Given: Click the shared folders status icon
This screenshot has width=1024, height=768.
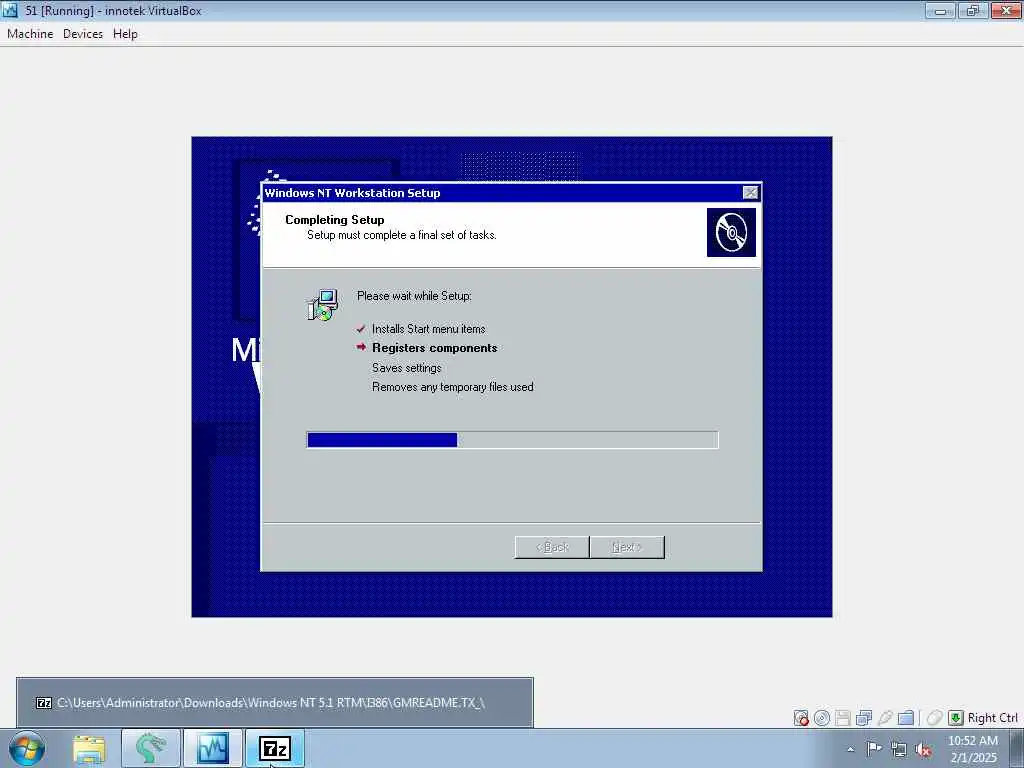Looking at the screenshot, I should 906,718.
